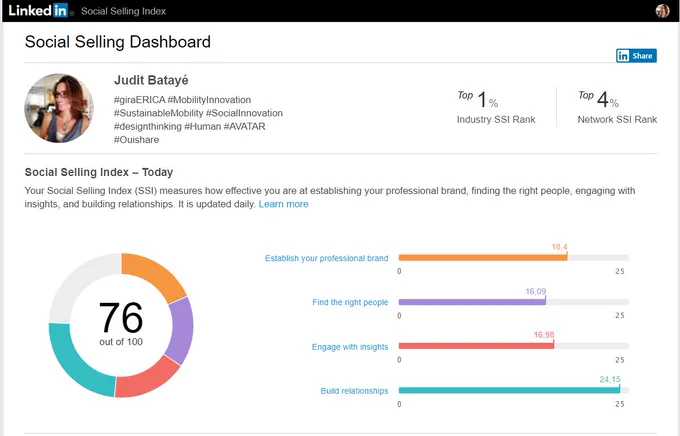Click the Social Selling Index – Today heading
Viewport: 680px width, 436px height.
pyautogui.click(x=99, y=172)
